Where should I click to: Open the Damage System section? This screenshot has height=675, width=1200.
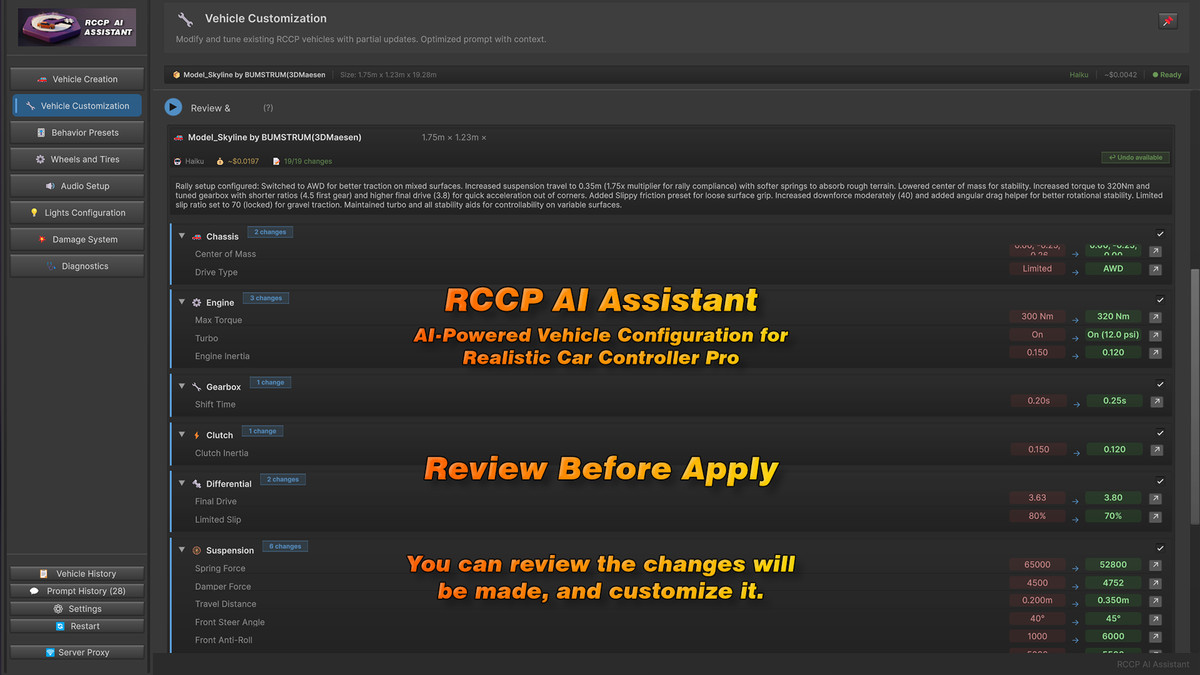76,239
